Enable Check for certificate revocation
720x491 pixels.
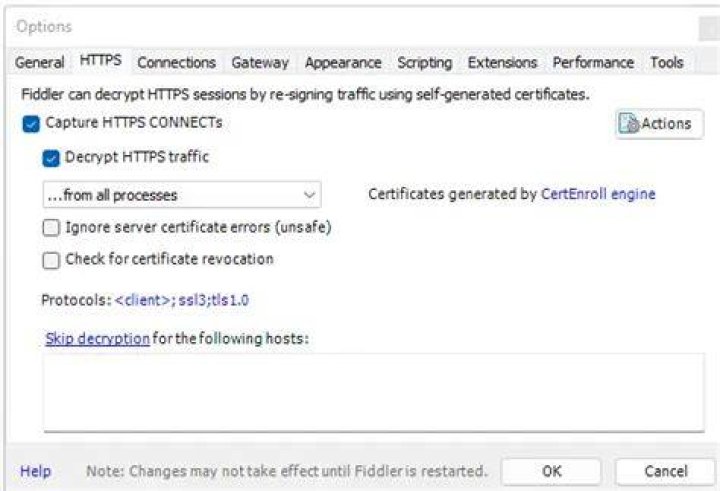click(x=51, y=260)
